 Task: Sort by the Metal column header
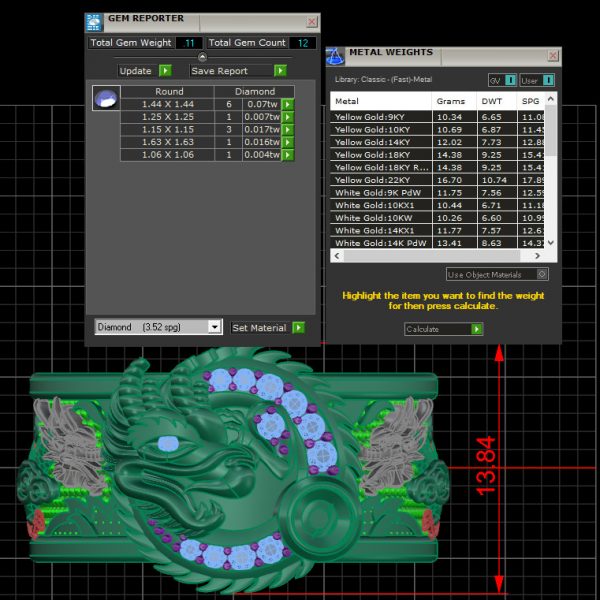[380, 101]
